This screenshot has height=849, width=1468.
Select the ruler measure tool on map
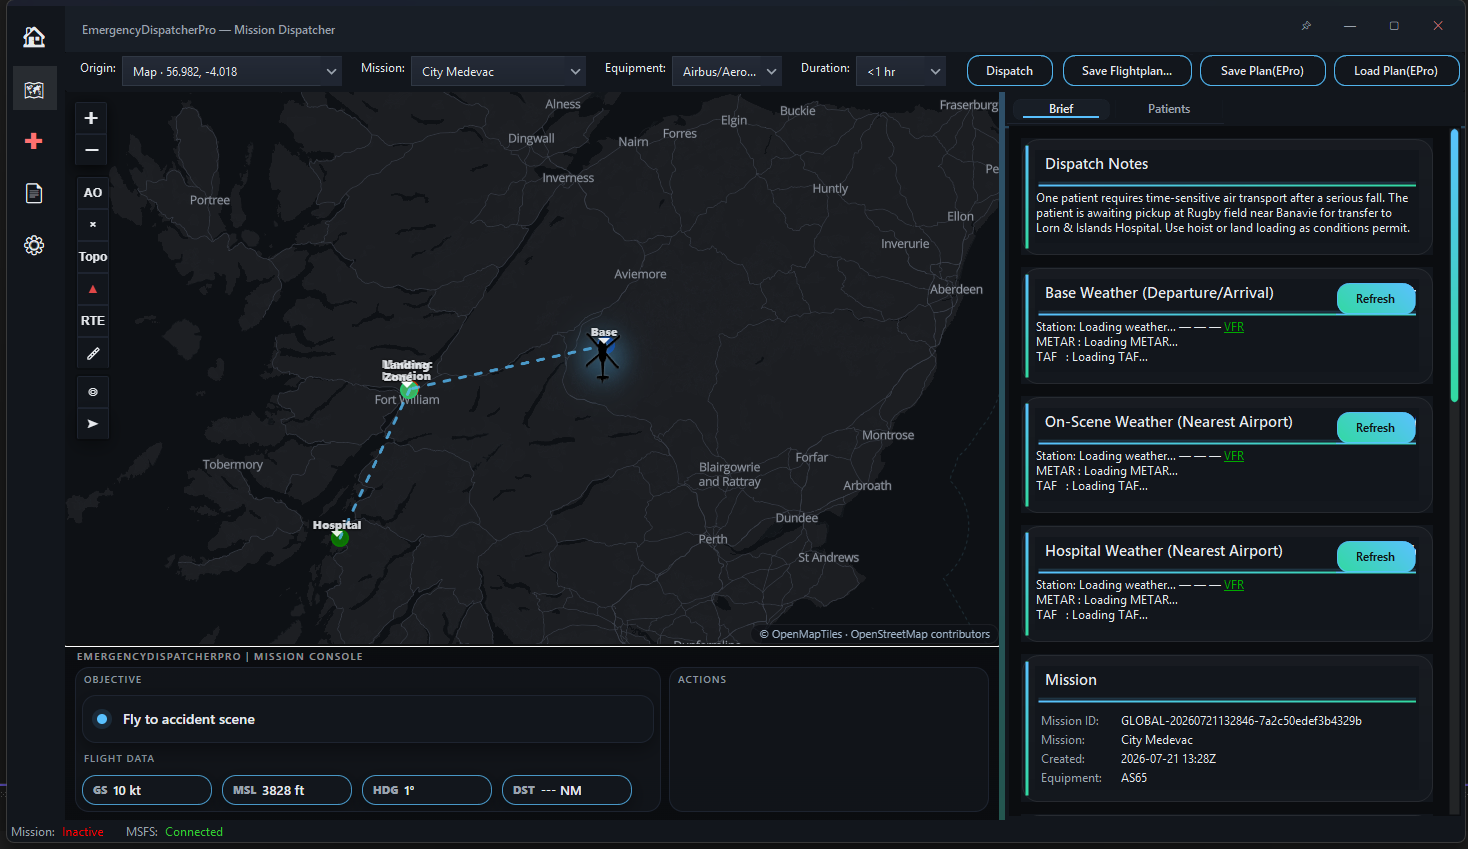[93, 353]
